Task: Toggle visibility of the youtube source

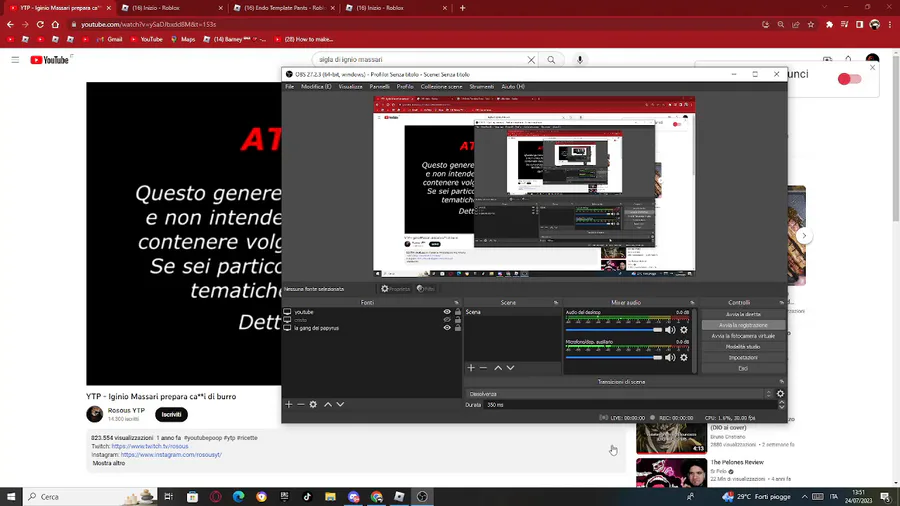Action: coord(447,312)
